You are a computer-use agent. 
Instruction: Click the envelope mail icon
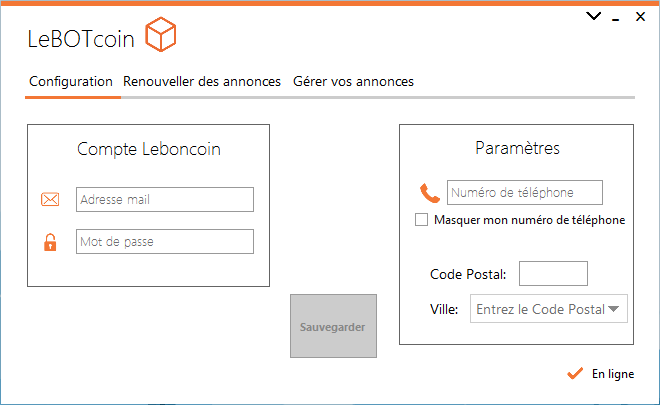[50, 199]
